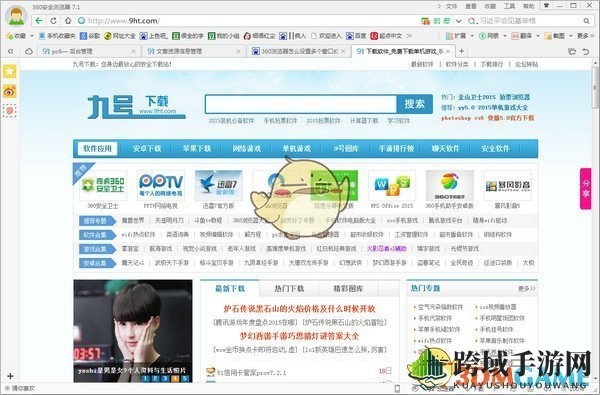Switch to the 360浏览器怎么设置多个窗口 tab
The height and width of the screenshot is (395, 600).
click(298, 51)
